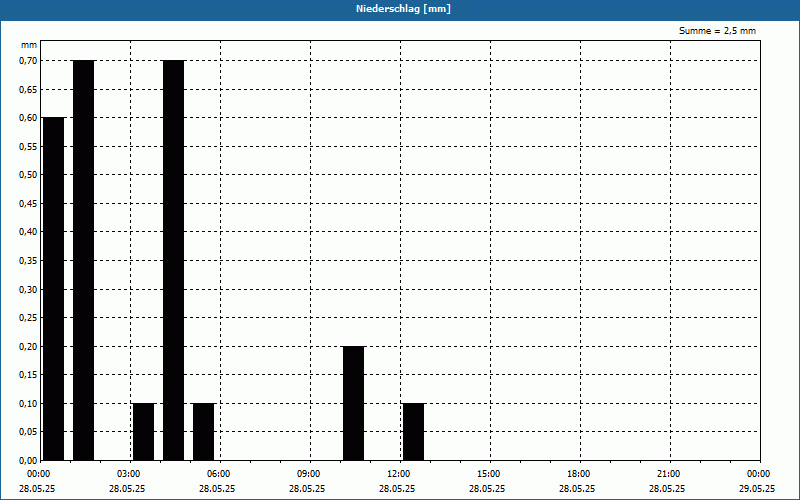Pick the 0,50 y-axis label
This screenshot has width=800, height=500.
tap(28, 175)
